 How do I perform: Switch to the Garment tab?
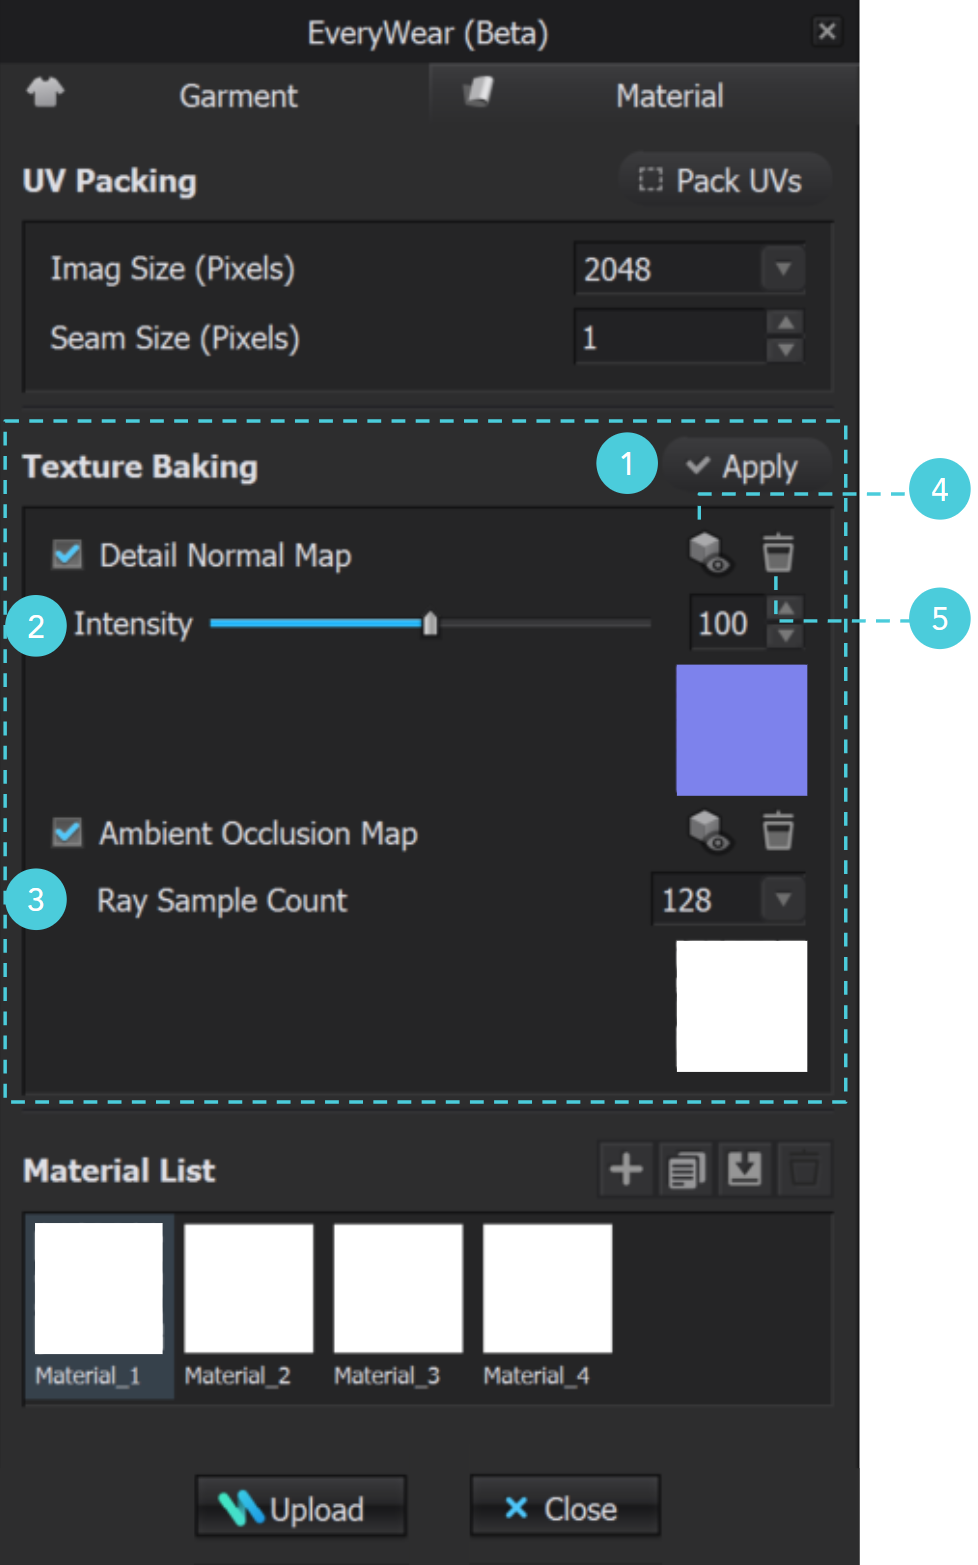pyautogui.click(x=238, y=95)
